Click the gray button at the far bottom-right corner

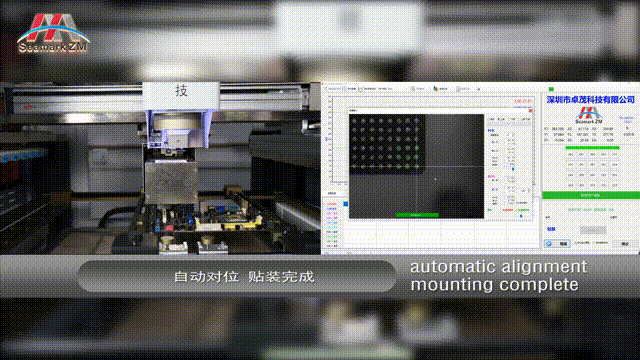(624, 244)
